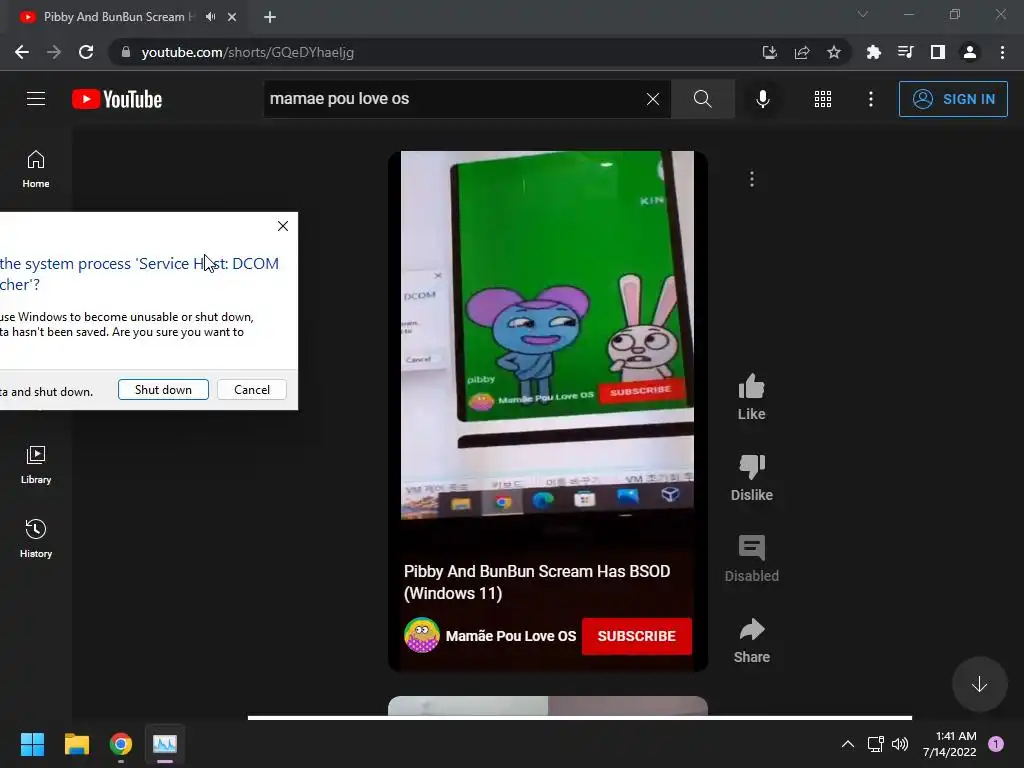The image size is (1024, 768).
Task: Click Cancel in the dialog
Action: pyautogui.click(x=251, y=390)
